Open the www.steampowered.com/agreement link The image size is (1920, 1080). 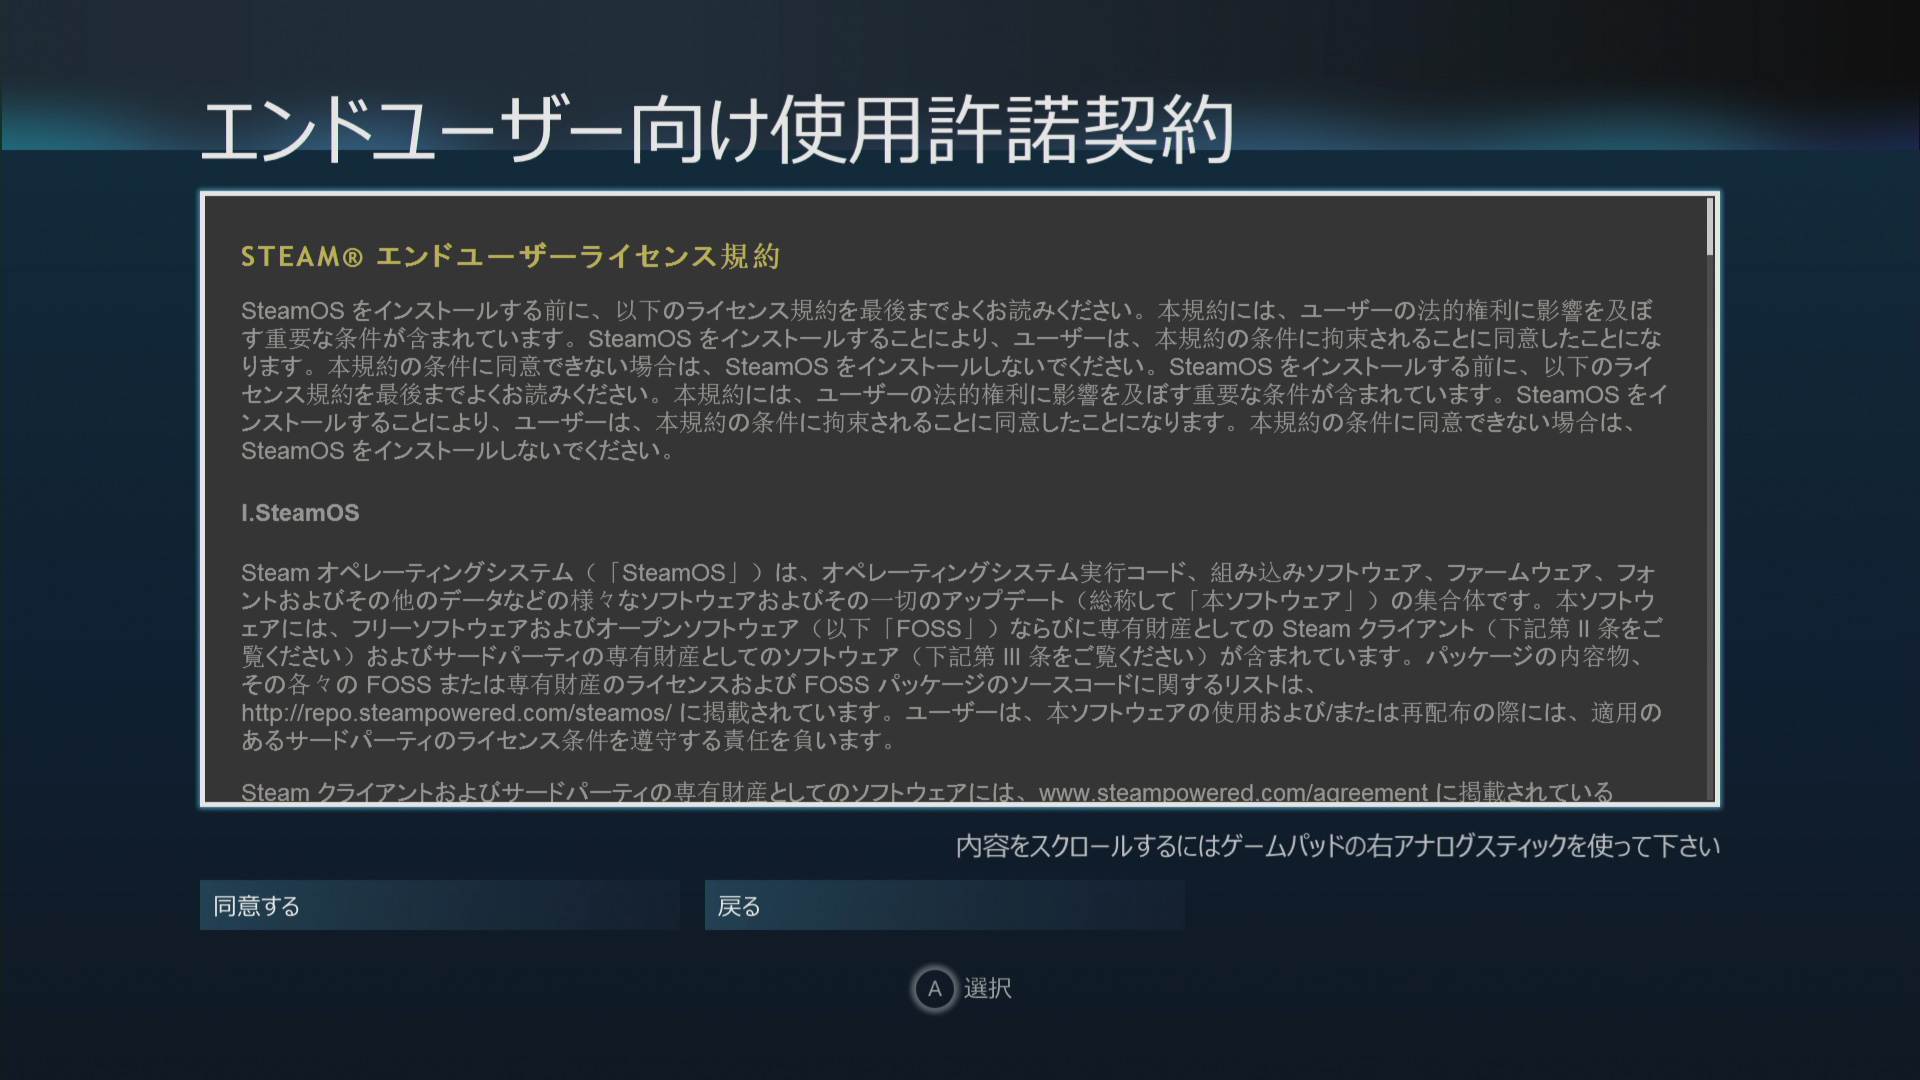1233,793
